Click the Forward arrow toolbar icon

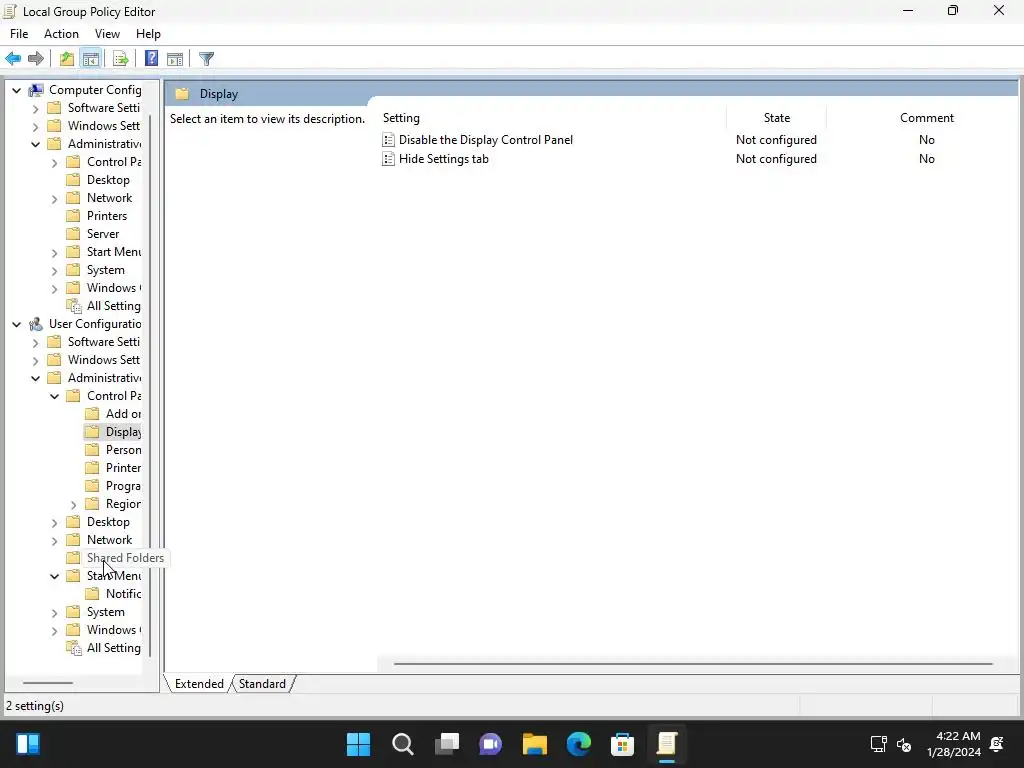[x=36, y=59]
